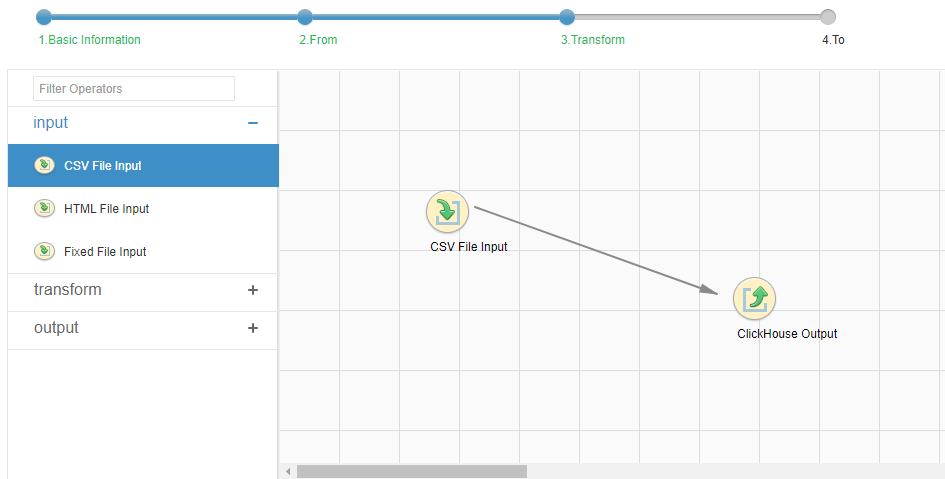Select the ClickHouse Output node icon
The height and width of the screenshot is (479, 945).
(x=754, y=298)
